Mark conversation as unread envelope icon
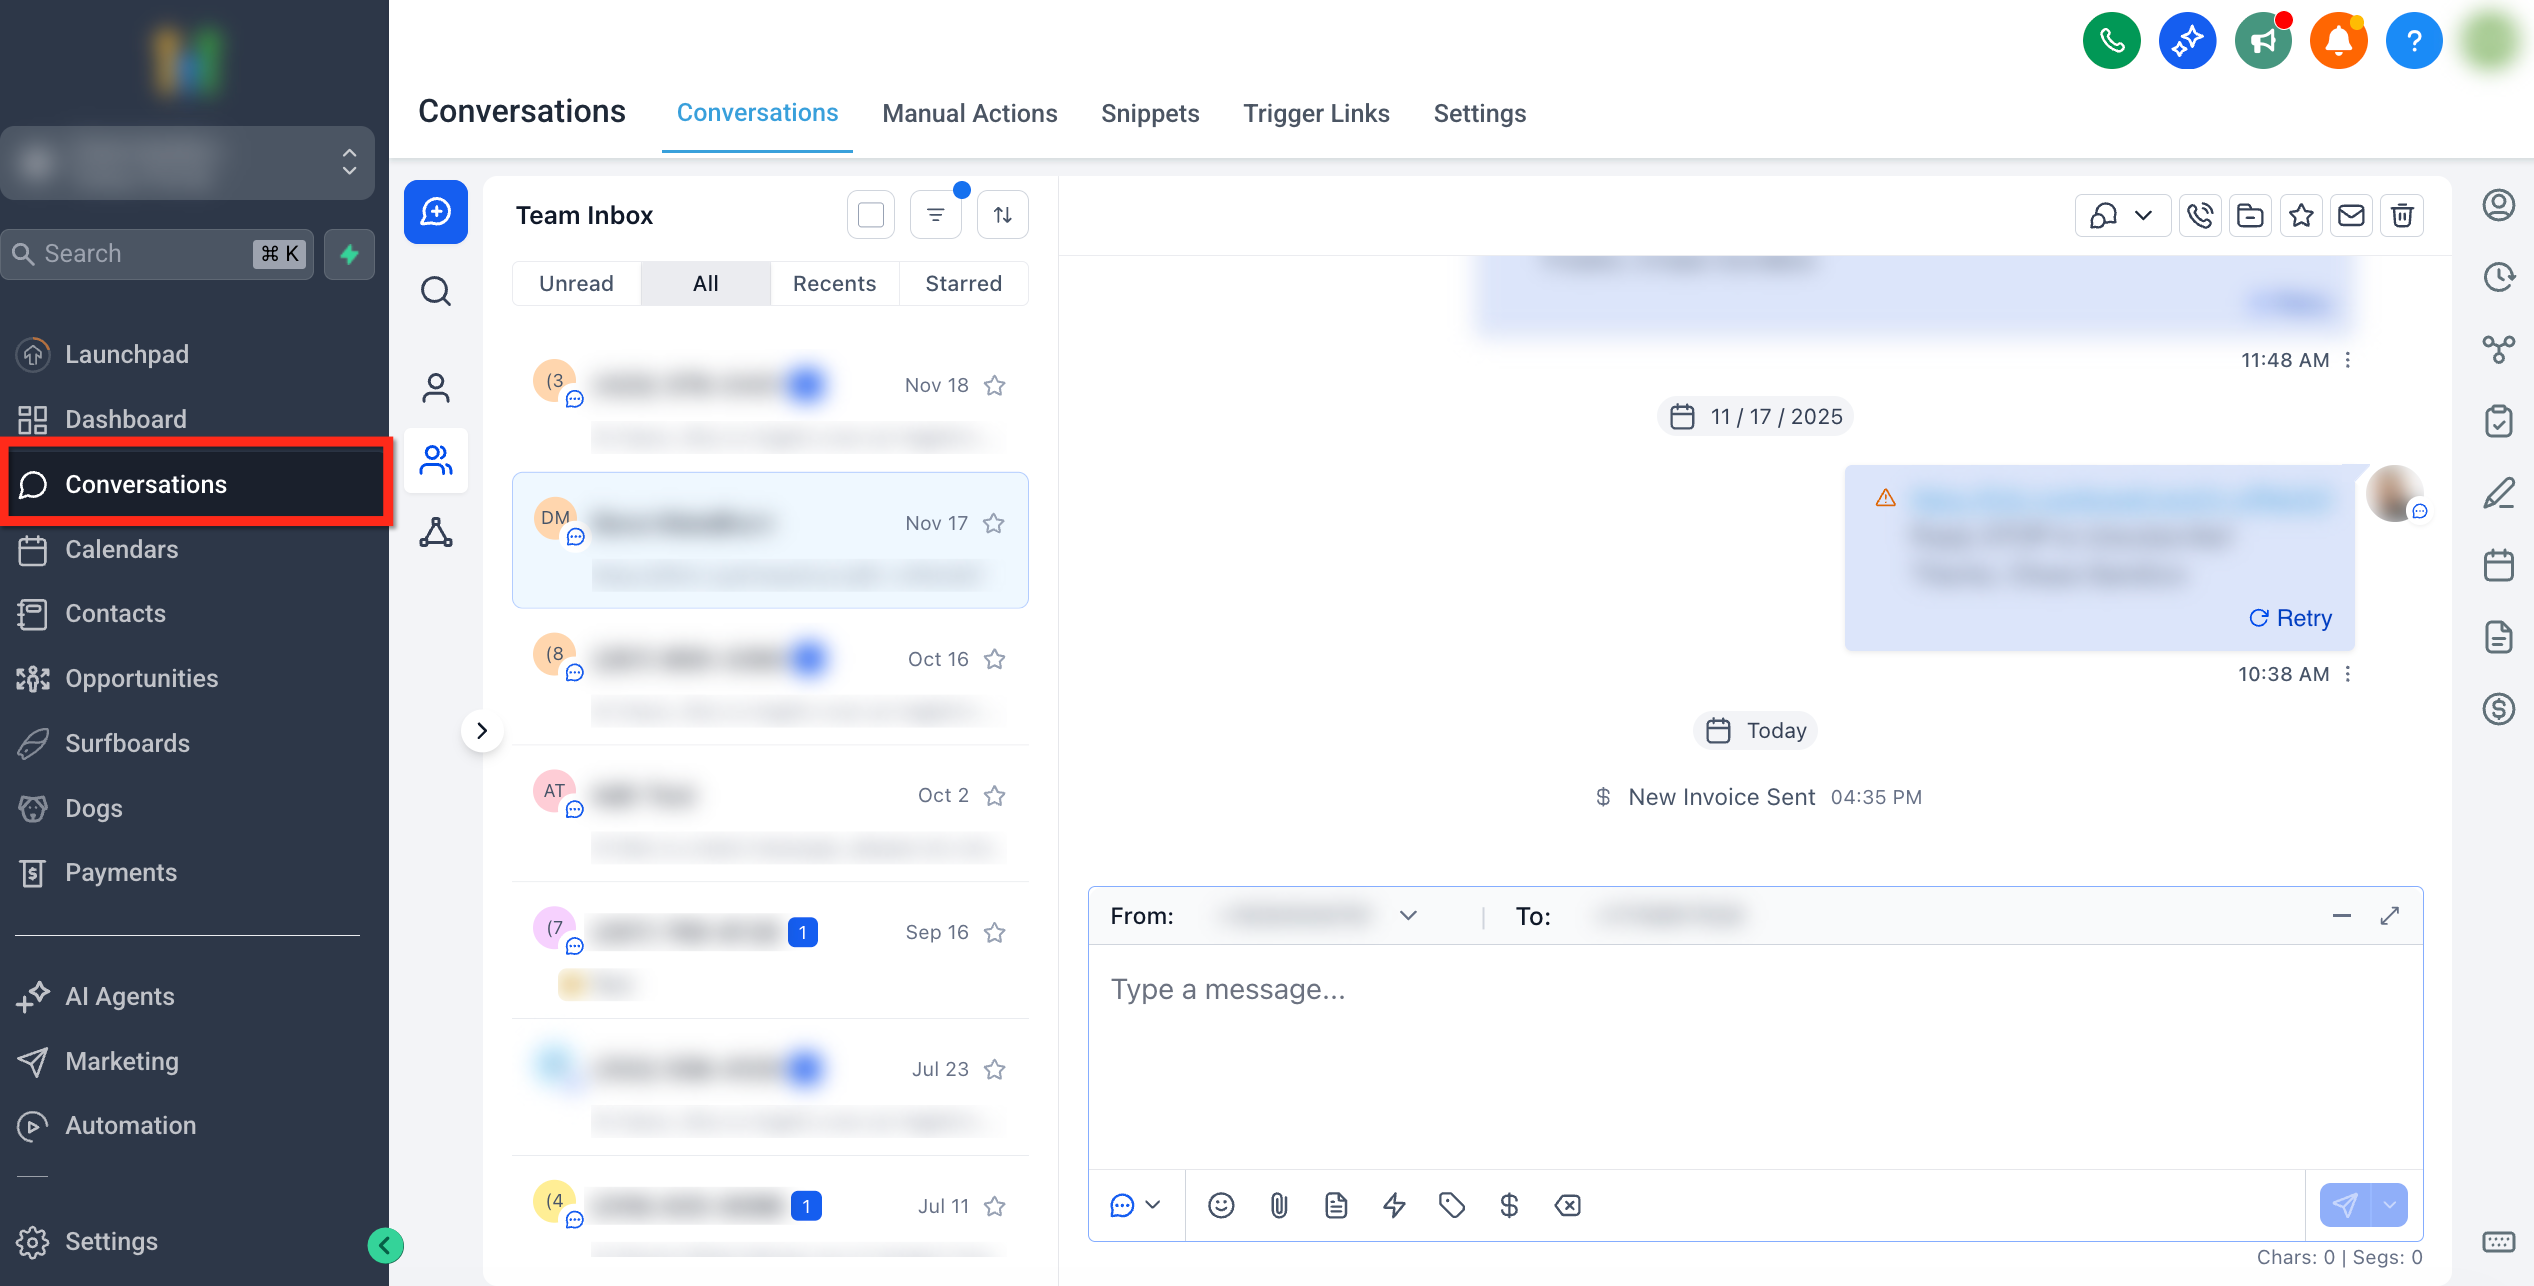The image size is (2534, 1286). tap(2351, 215)
